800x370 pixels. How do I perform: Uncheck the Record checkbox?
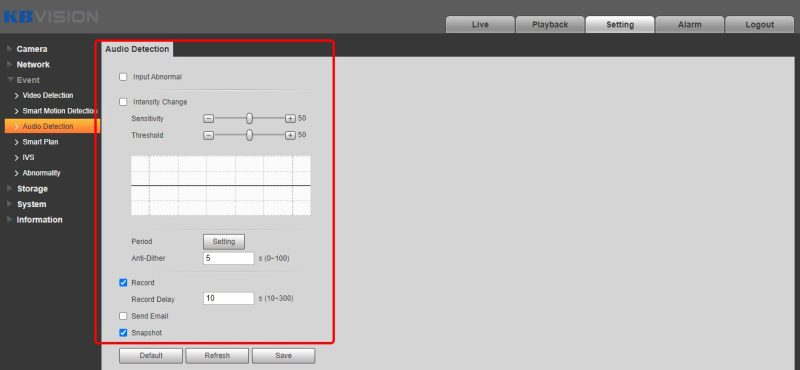tap(123, 283)
